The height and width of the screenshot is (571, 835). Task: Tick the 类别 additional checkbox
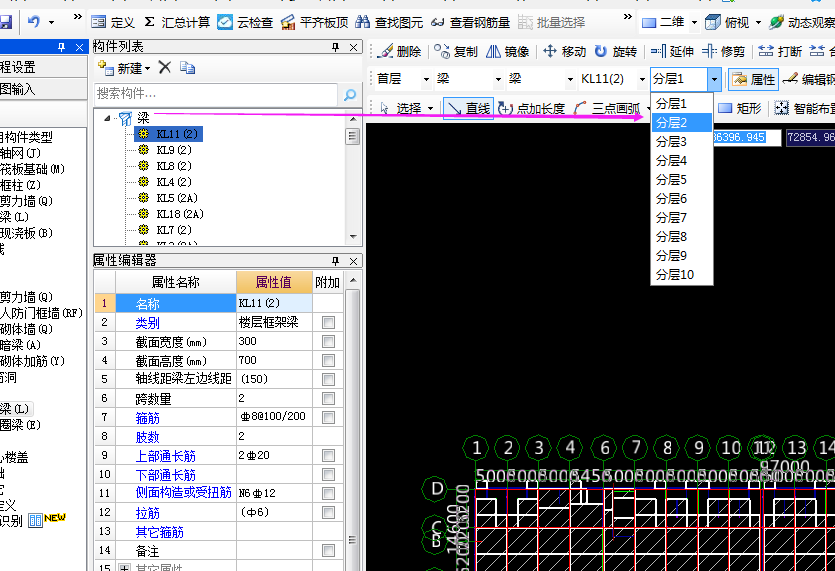click(328, 323)
